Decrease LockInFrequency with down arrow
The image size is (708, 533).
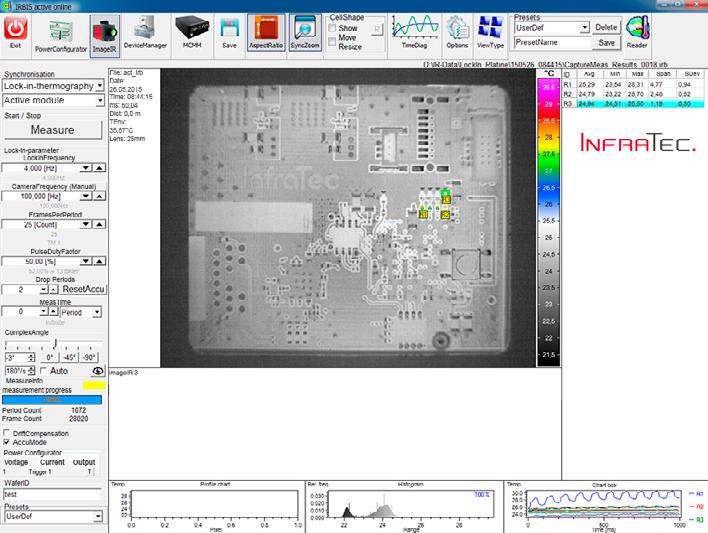click(86, 168)
